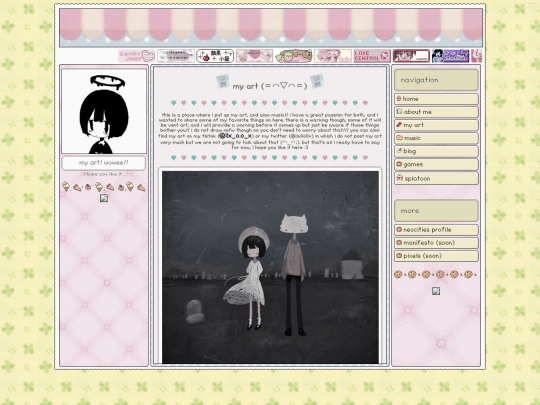Go to the home navigation link
540x405 pixels.
pyautogui.click(x=436, y=99)
